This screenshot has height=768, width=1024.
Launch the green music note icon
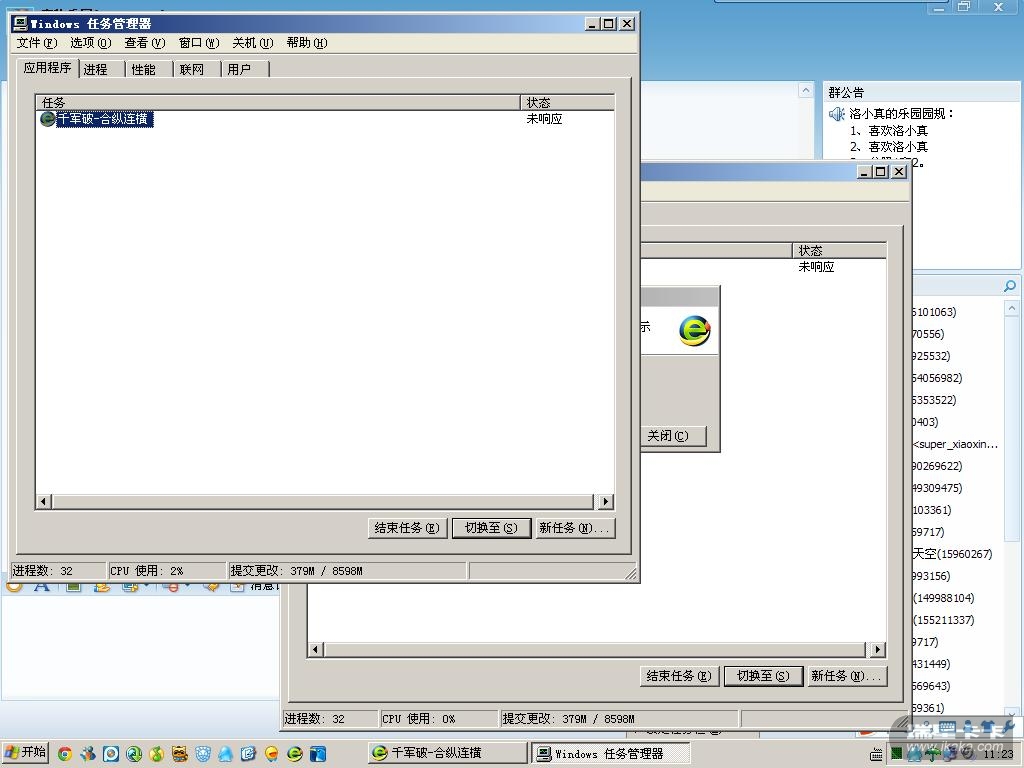click(x=157, y=754)
